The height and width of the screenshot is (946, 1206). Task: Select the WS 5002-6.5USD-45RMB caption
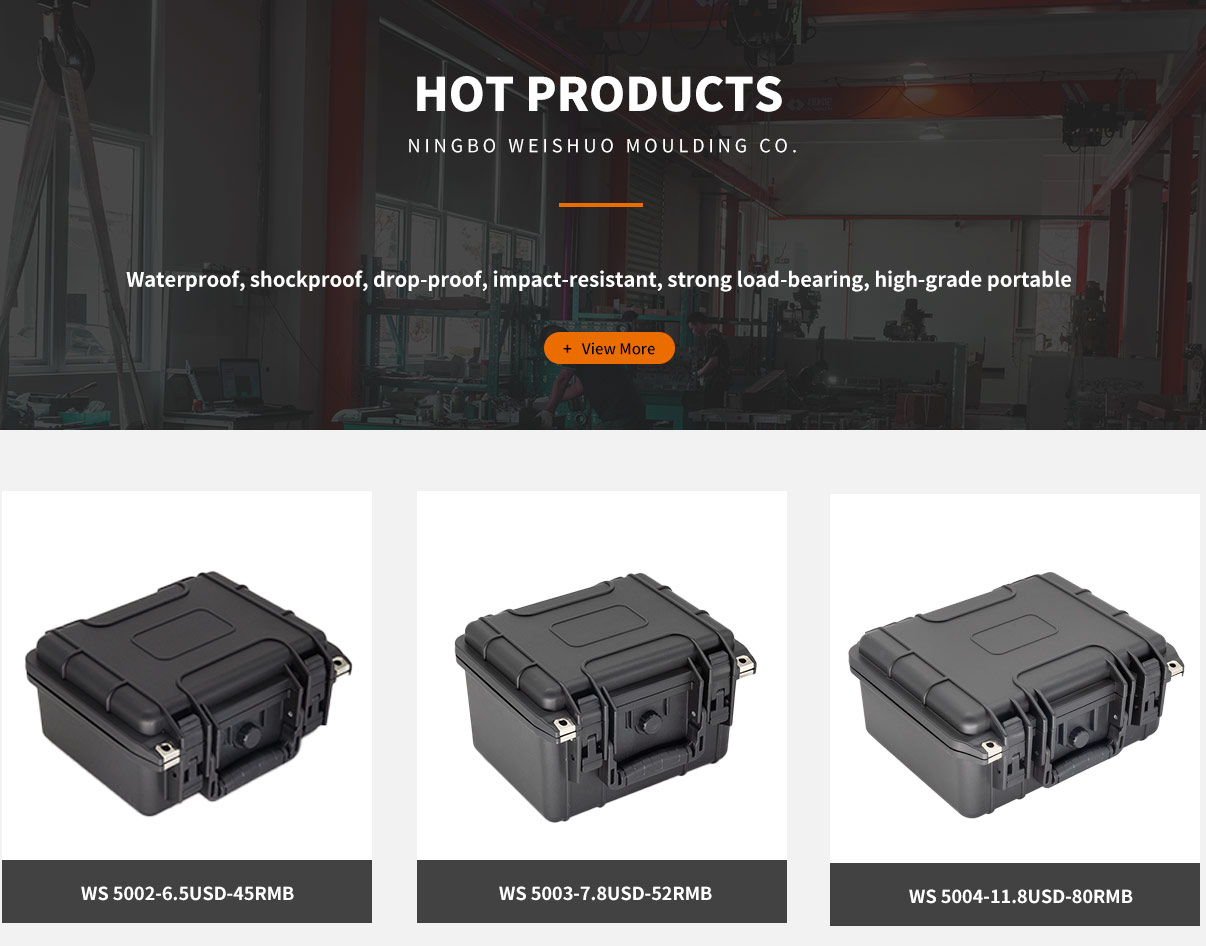pos(187,892)
